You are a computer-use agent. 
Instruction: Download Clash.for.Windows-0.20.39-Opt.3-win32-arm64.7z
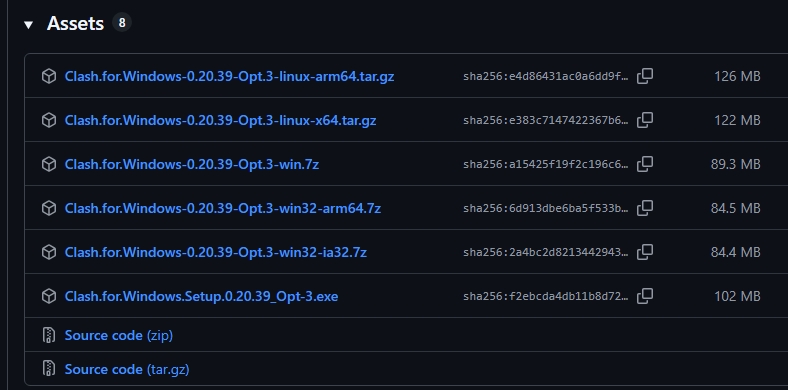coord(223,208)
